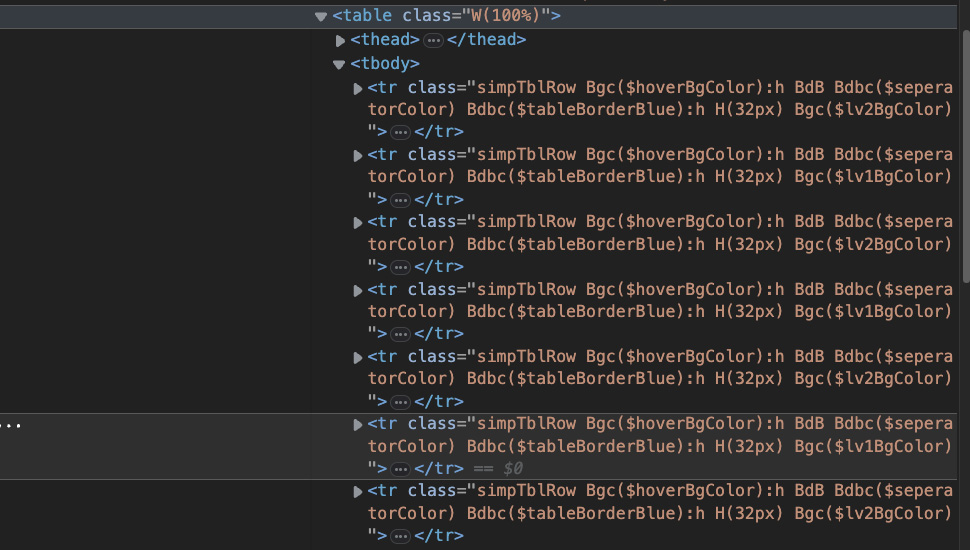970x550 pixels.
Task: Expand the third tr row under tbody
Action: tap(358, 223)
